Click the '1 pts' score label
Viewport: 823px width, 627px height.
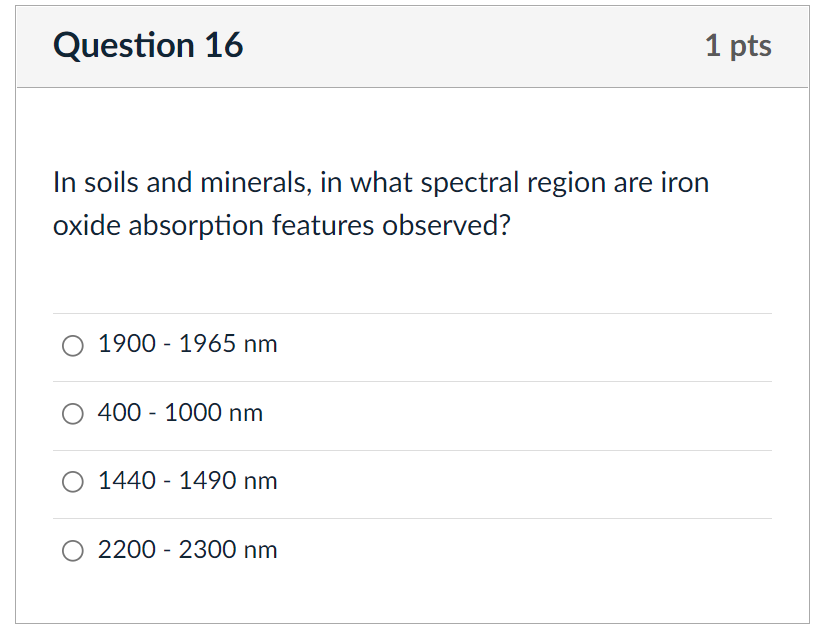tap(737, 46)
